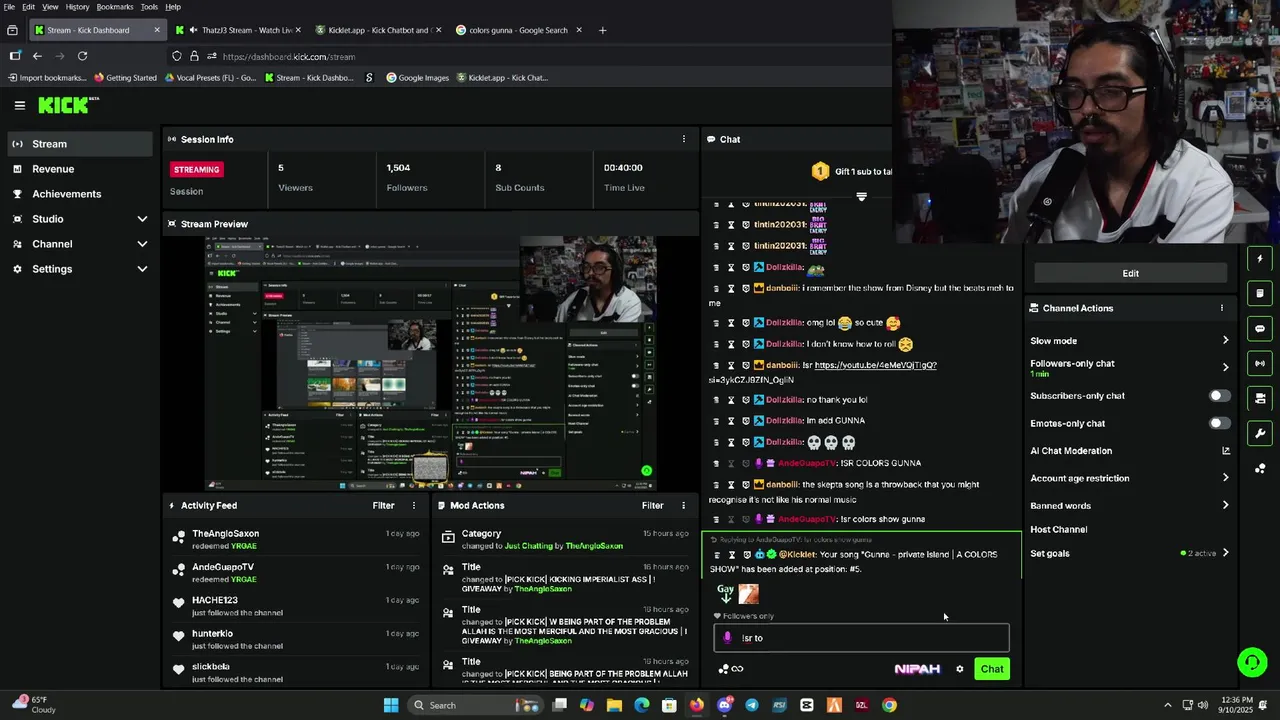The height and width of the screenshot is (720, 1280).
Task: Close the Stream - Kick Dashboard tab
Action: click(156, 30)
